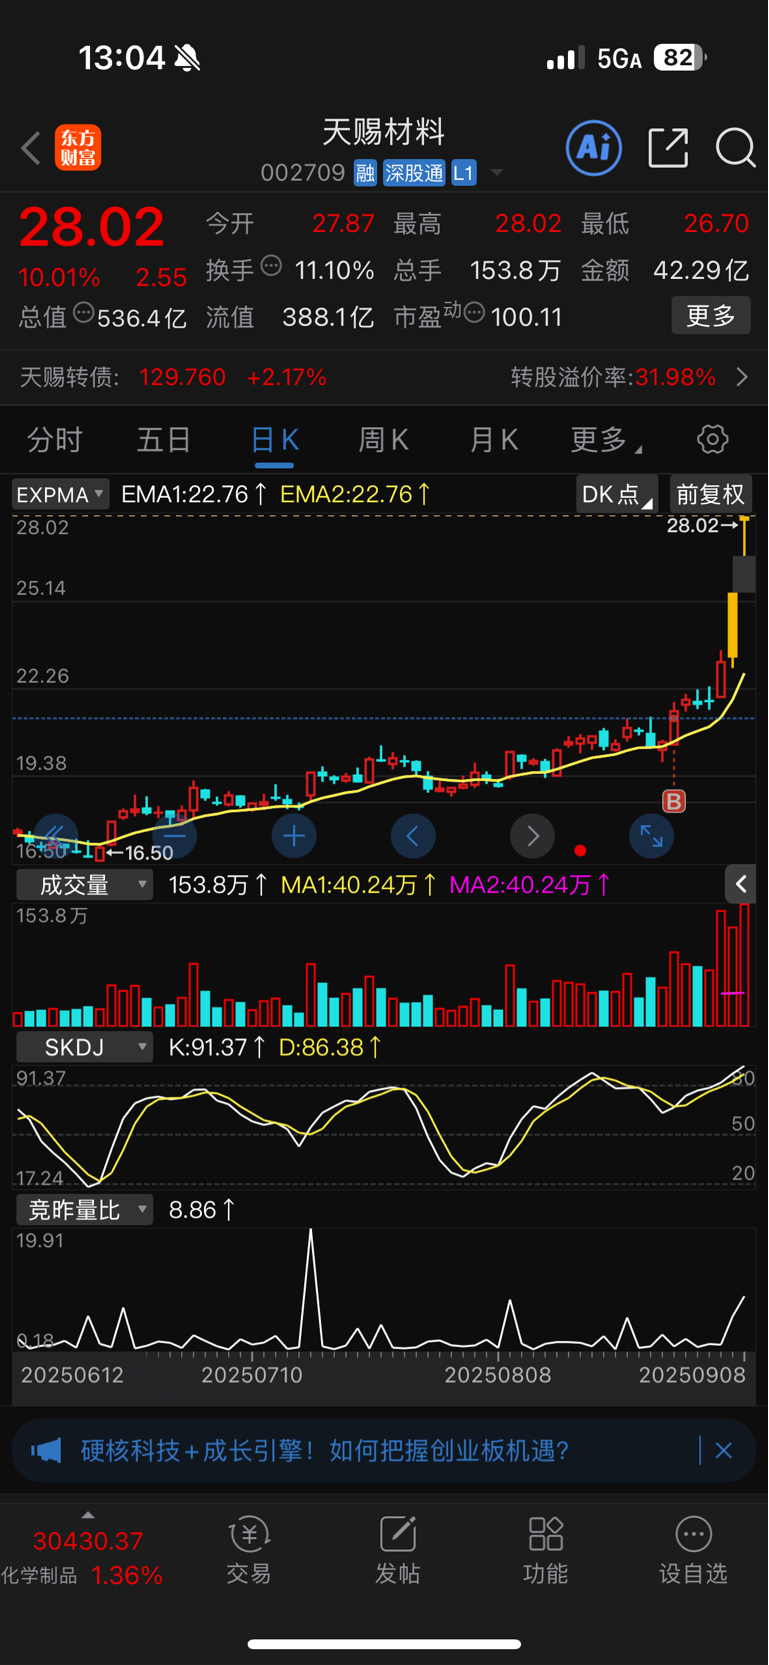Zoom in chart with plus button
The height and width of the screenshot is (1665, 769).
(x=294, y=835)
